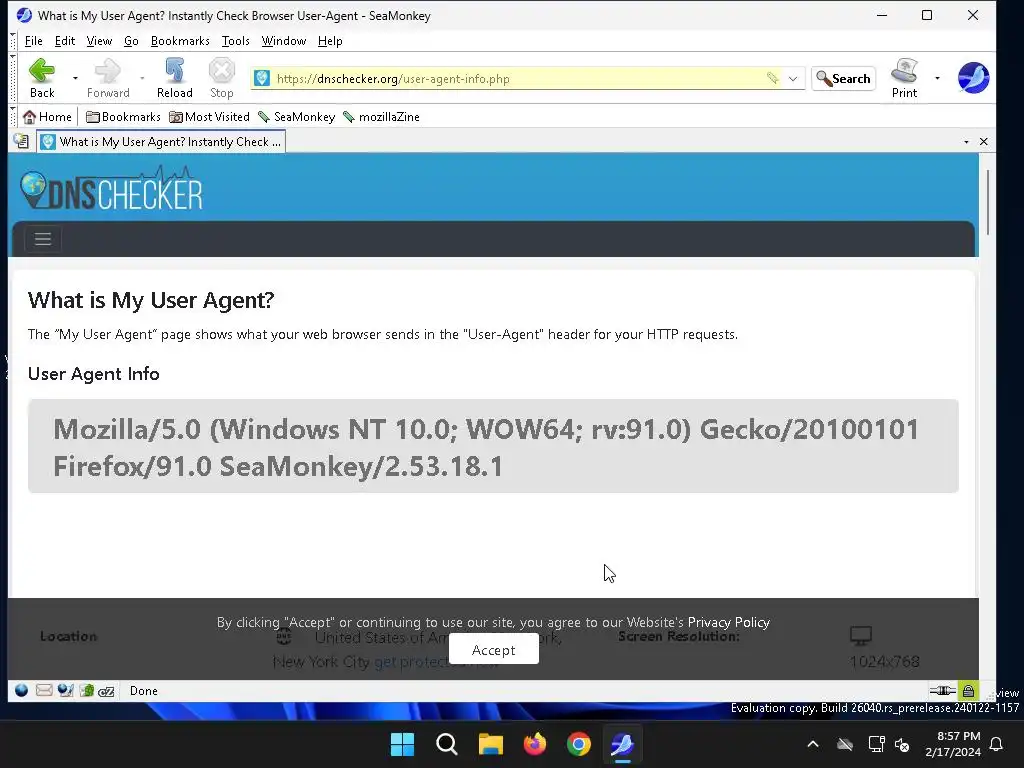Open the mozillaZine bookmark link
This screenshot has width=1024, height=768.
tap(381, 117)
